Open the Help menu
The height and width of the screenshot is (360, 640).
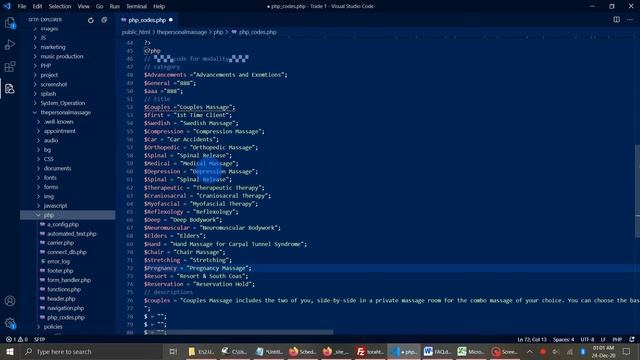point(159,6)
